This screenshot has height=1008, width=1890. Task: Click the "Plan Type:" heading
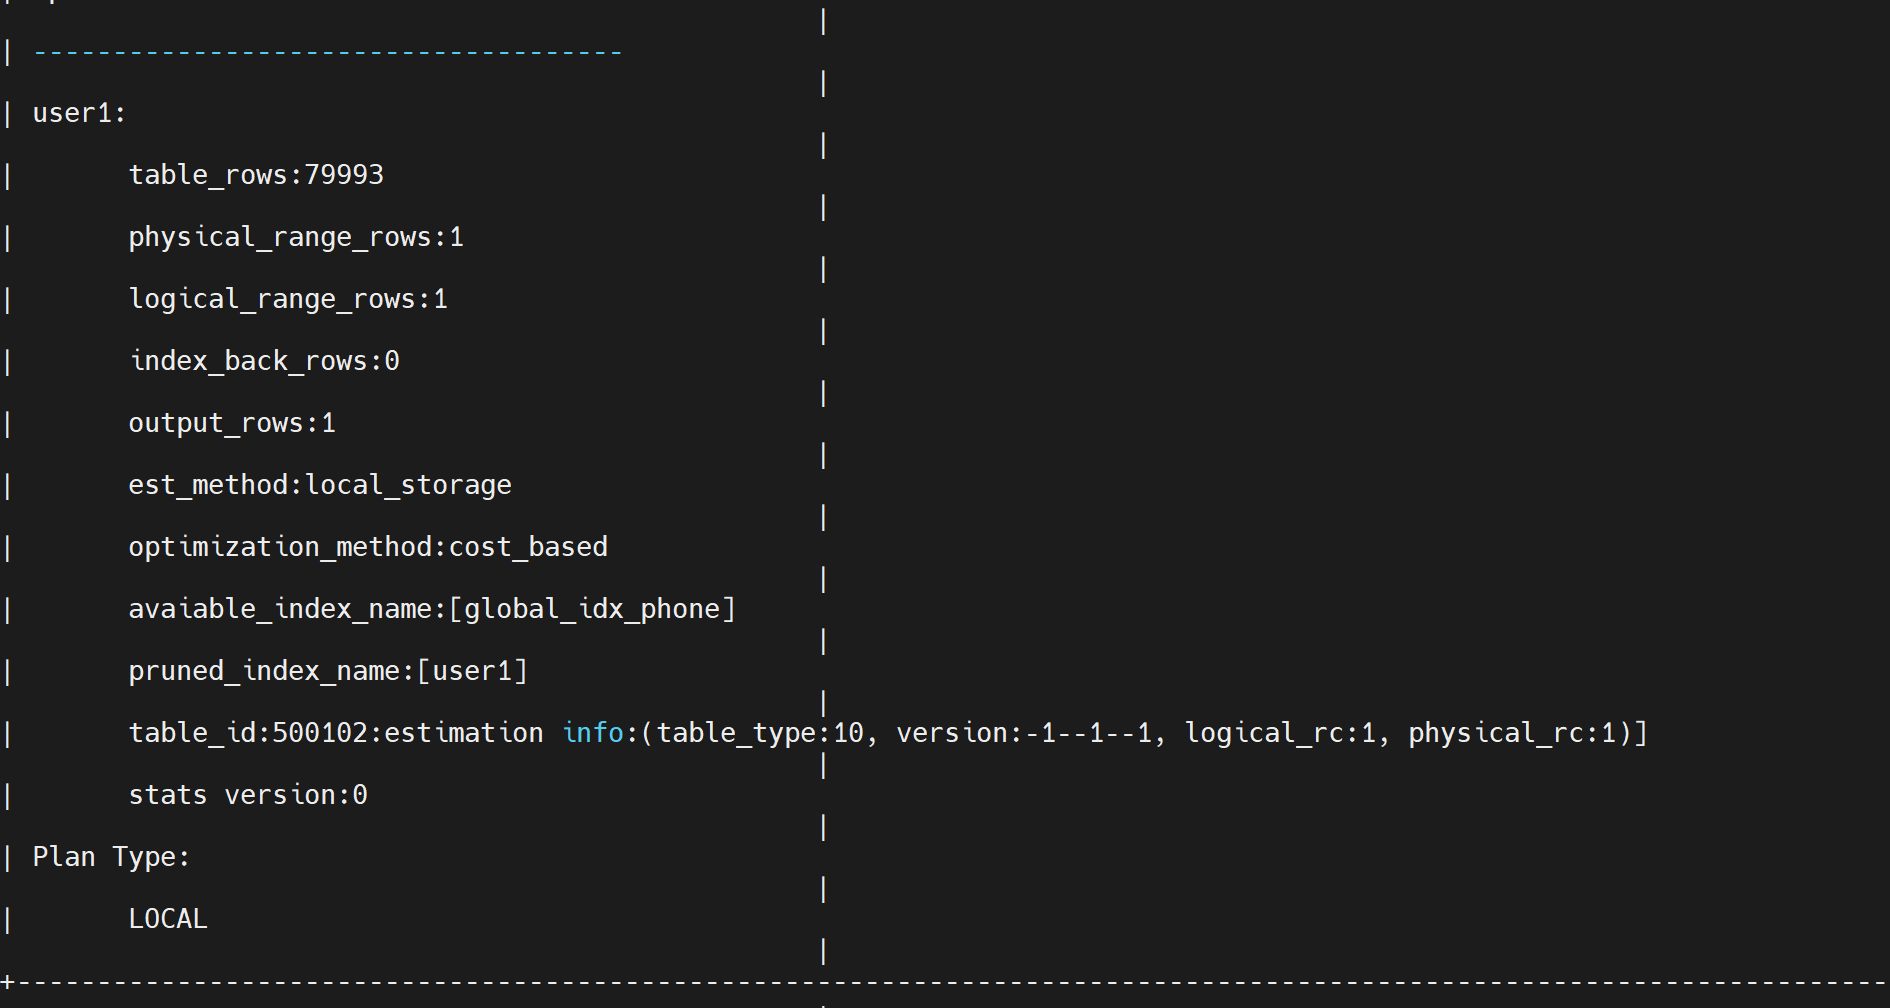coord(111,857)
